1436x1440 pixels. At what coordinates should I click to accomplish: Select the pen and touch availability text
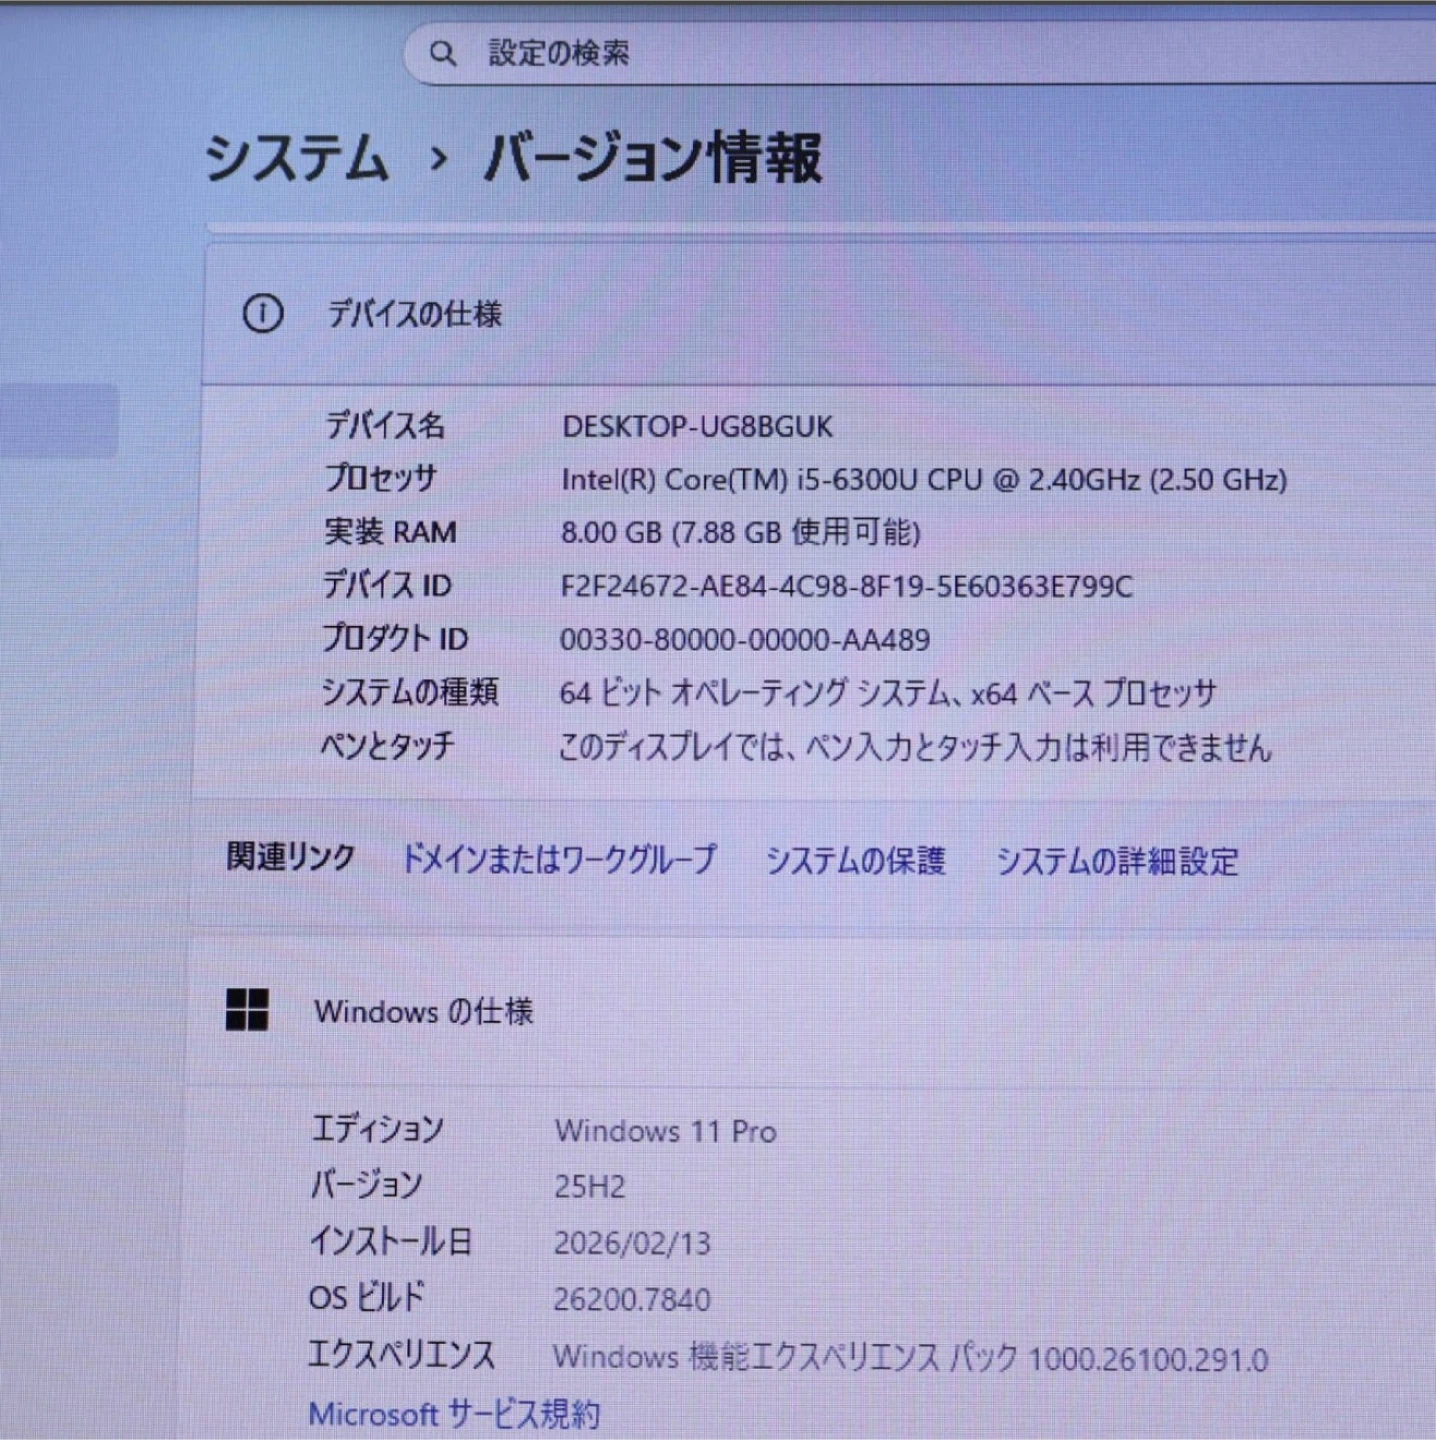(914, 747)
